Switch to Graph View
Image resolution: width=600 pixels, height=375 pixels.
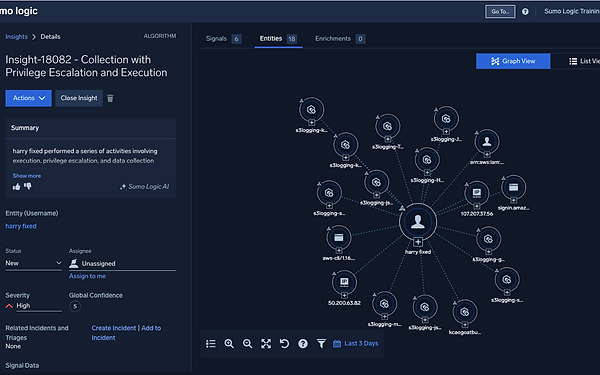coord(513,61)
